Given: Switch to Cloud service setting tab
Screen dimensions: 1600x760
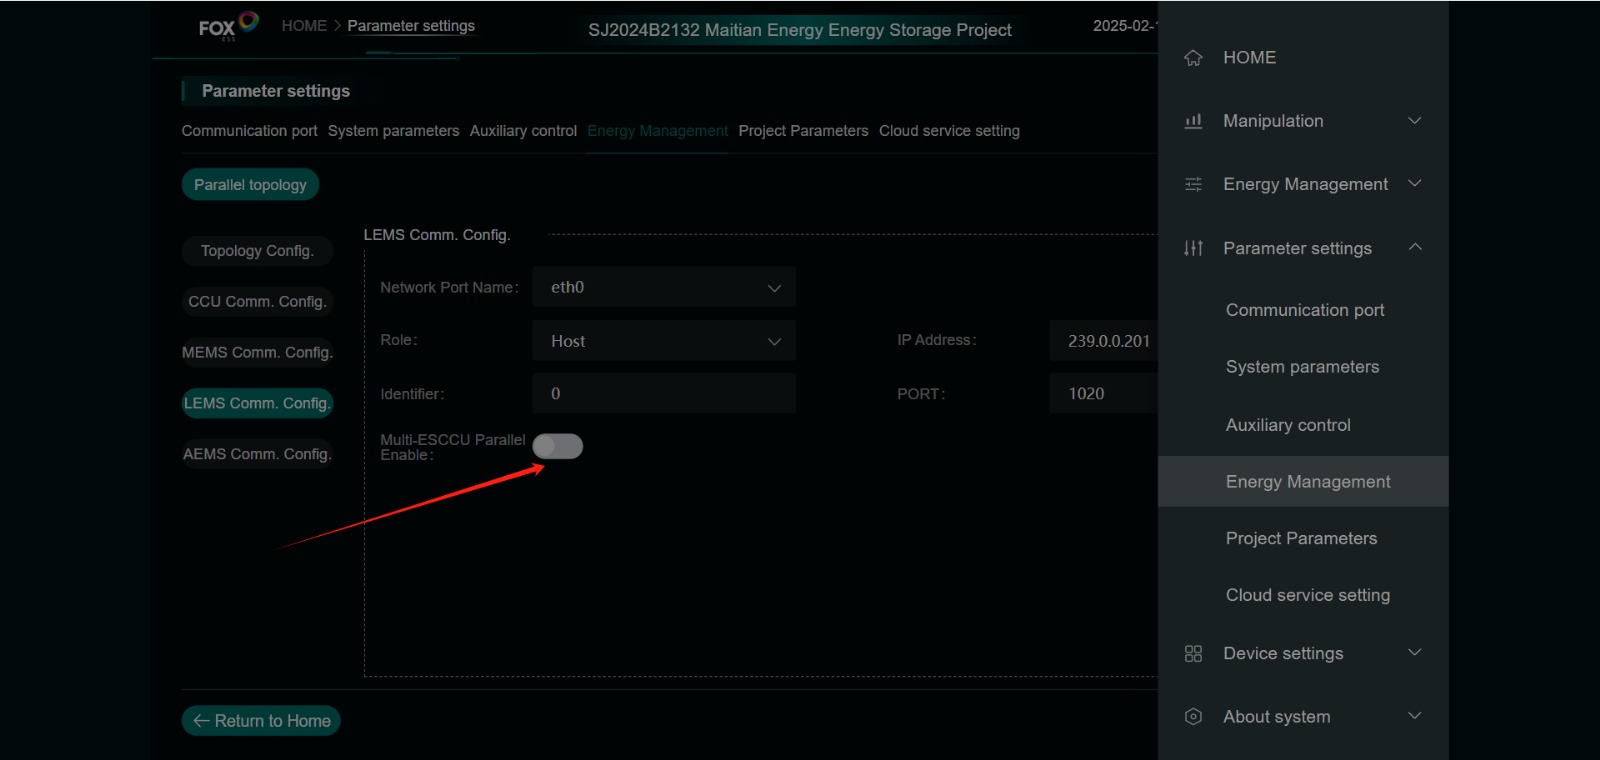Looking at the screenshot, I should (949, 131).
